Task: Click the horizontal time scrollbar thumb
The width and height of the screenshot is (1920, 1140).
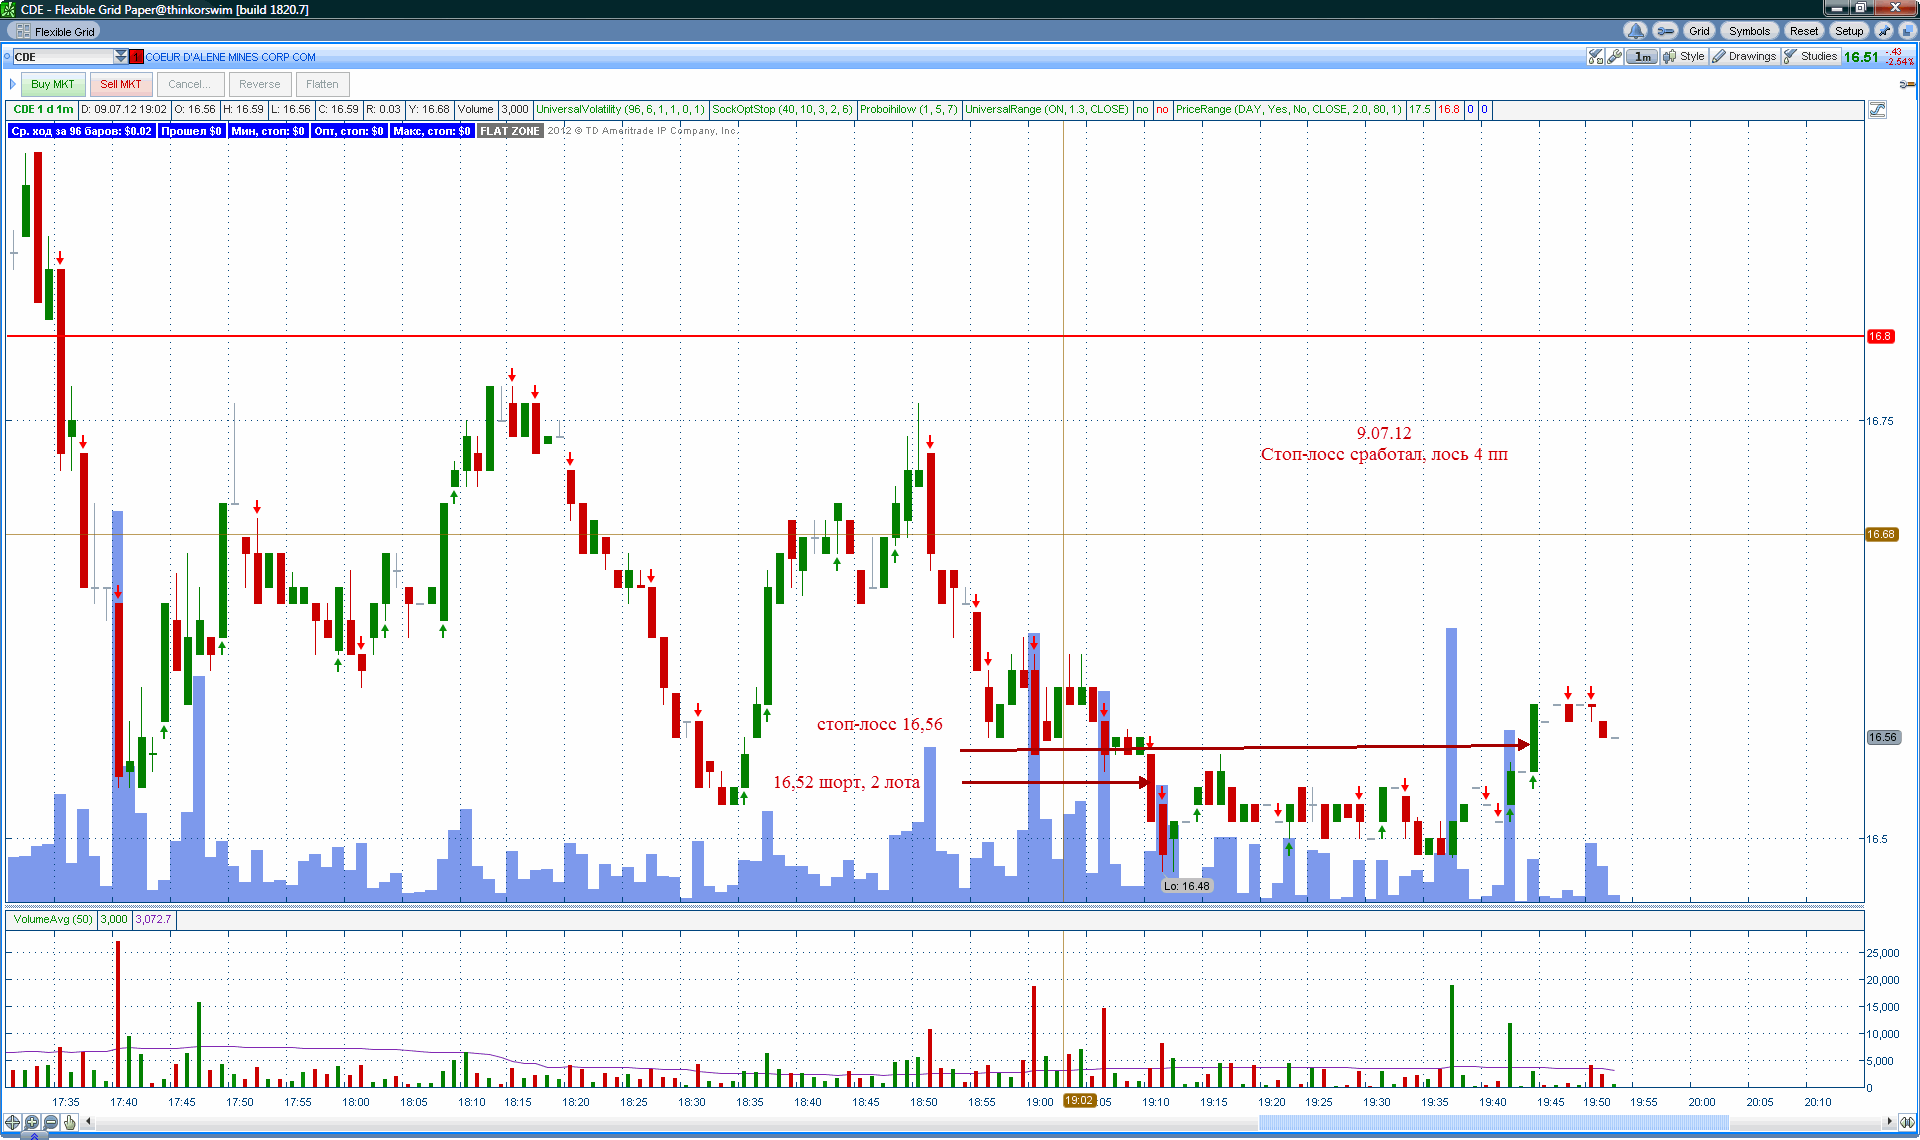Action: [x=1492, y=1122]
